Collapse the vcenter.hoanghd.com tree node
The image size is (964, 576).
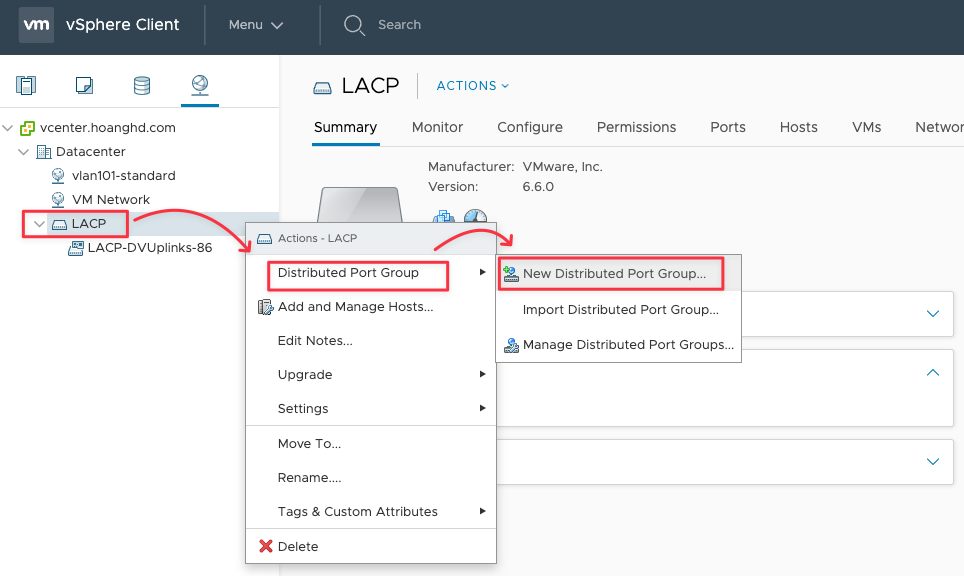(8, 128)
